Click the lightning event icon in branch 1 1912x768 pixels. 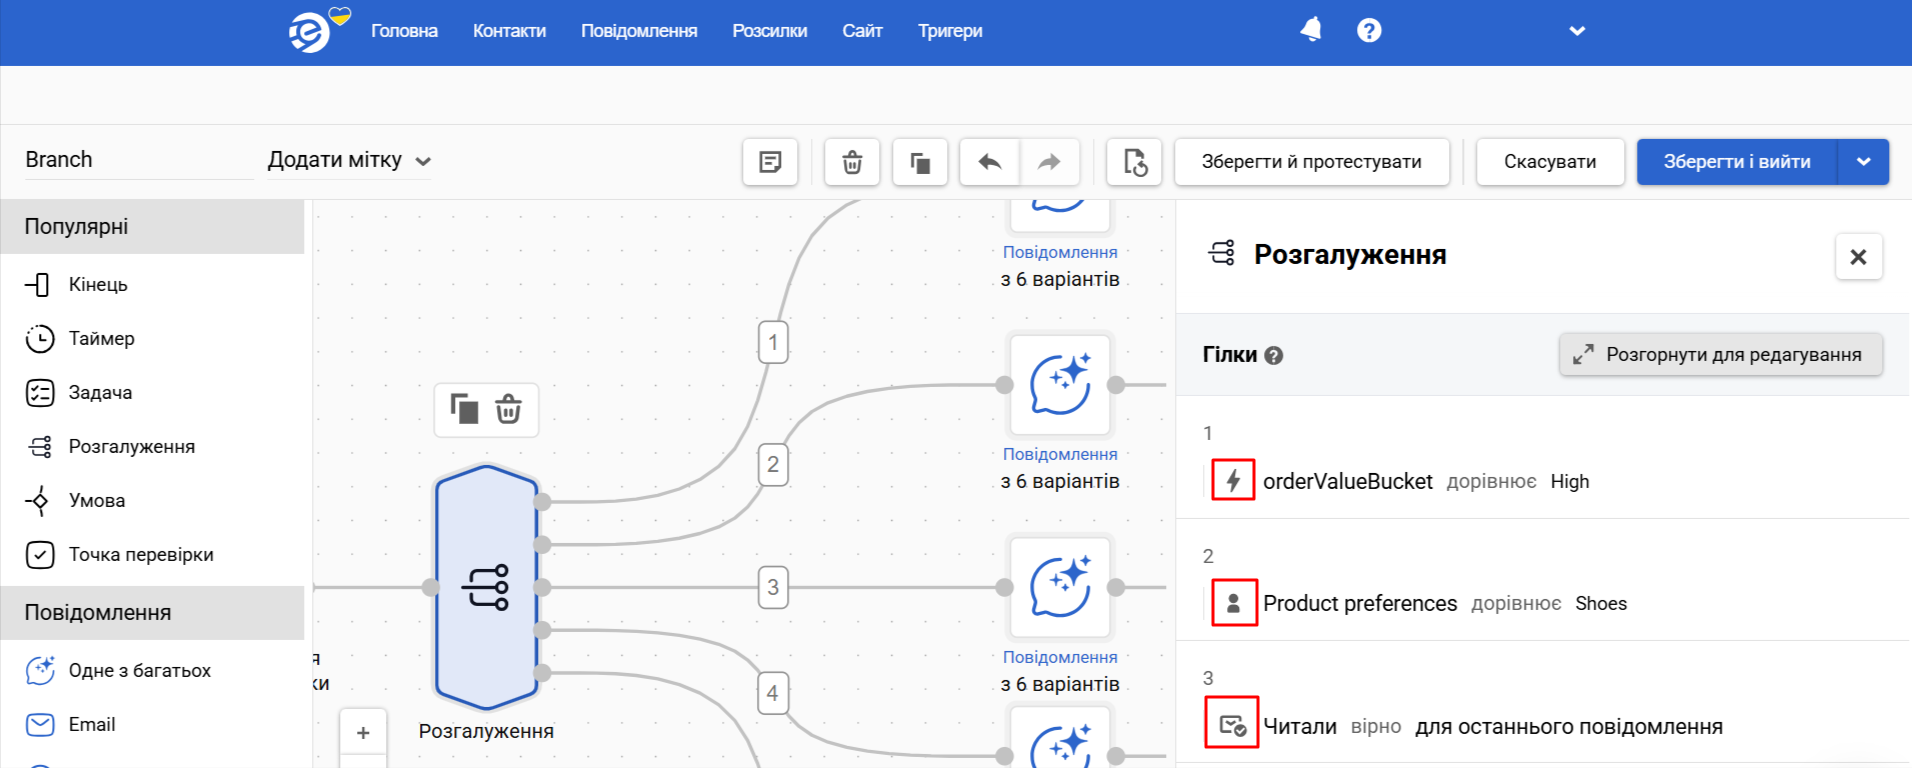click(x=1234, y=481)
